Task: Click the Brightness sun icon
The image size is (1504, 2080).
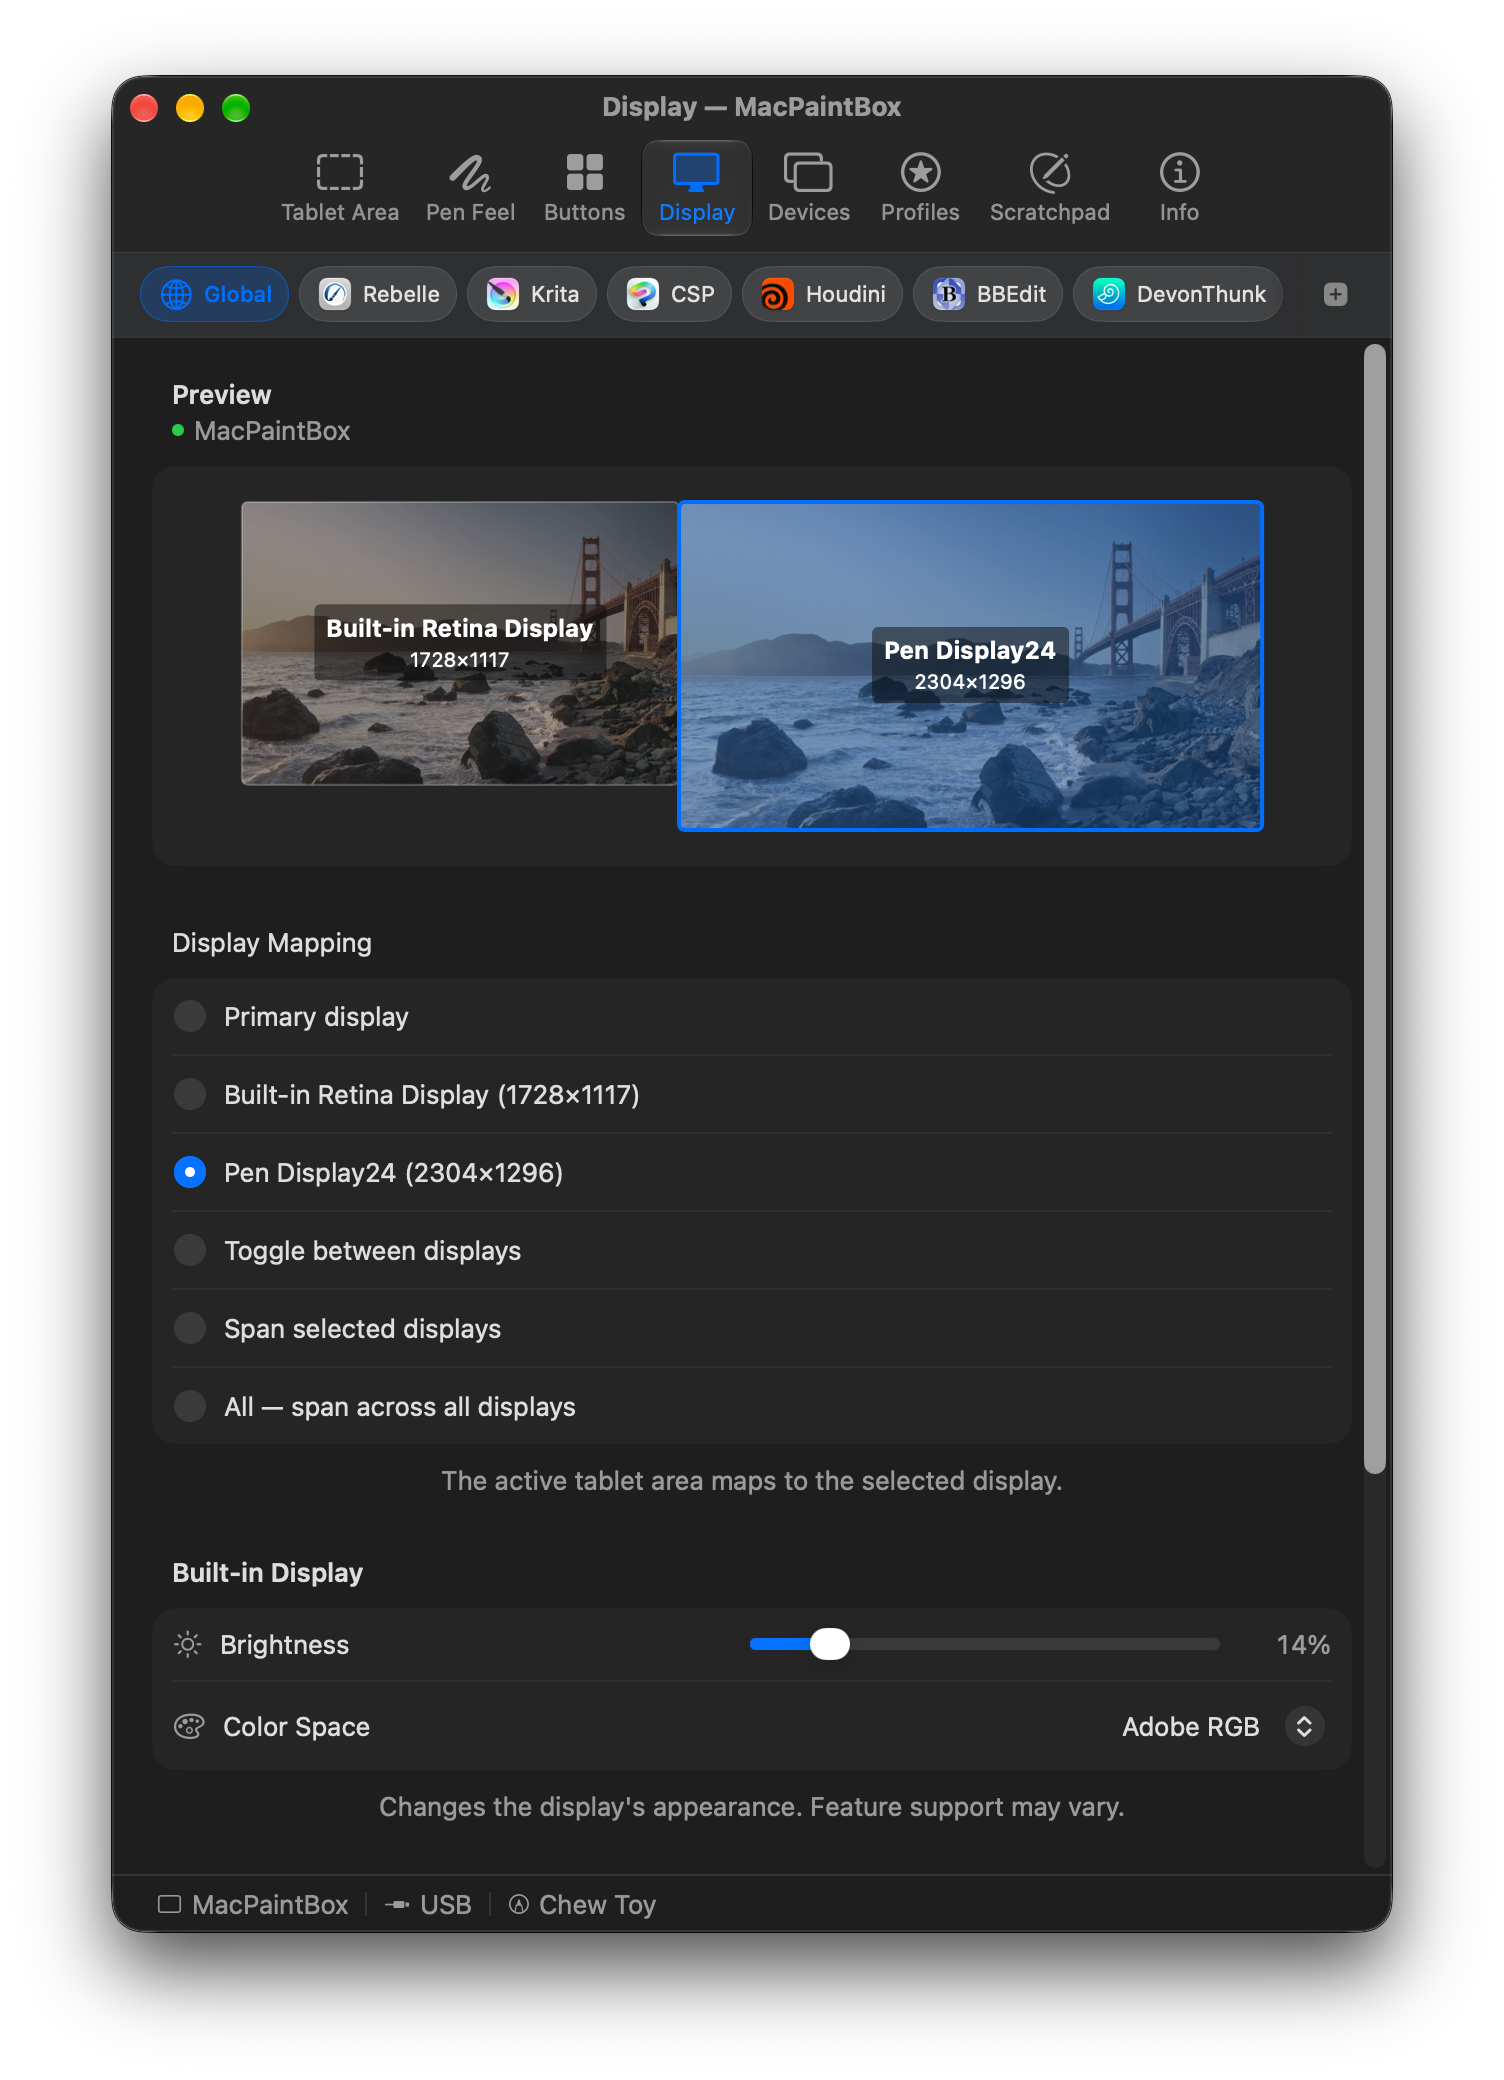Action: tap(188, 1645)
